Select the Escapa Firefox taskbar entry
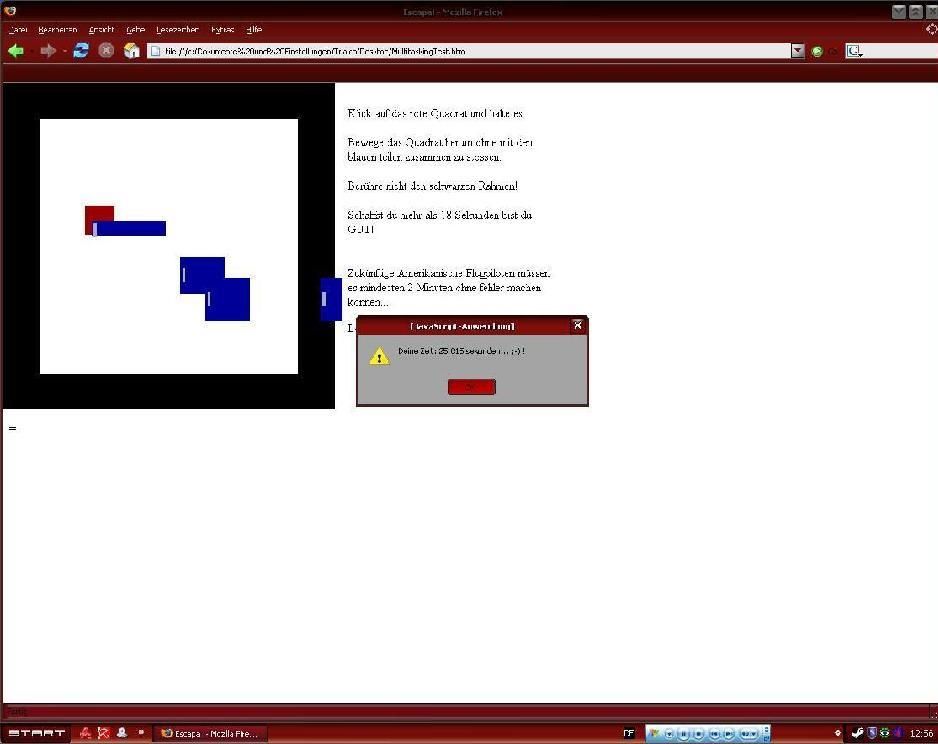The height and width of the screenshot is (744, 938). point(210,733)
